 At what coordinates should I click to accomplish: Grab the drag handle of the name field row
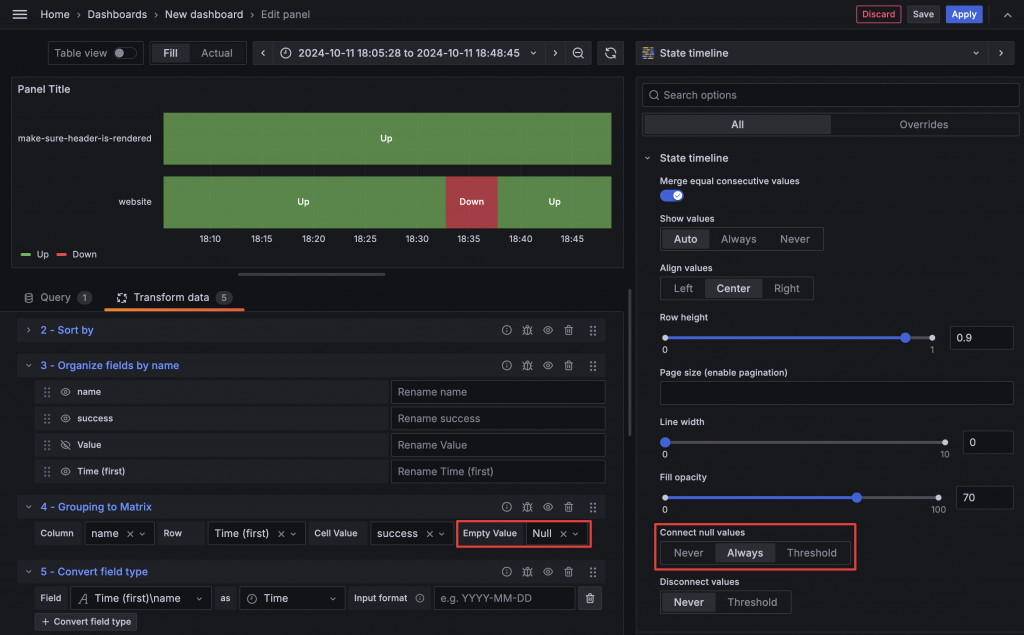pyautogui.click(x=47, y=392)
